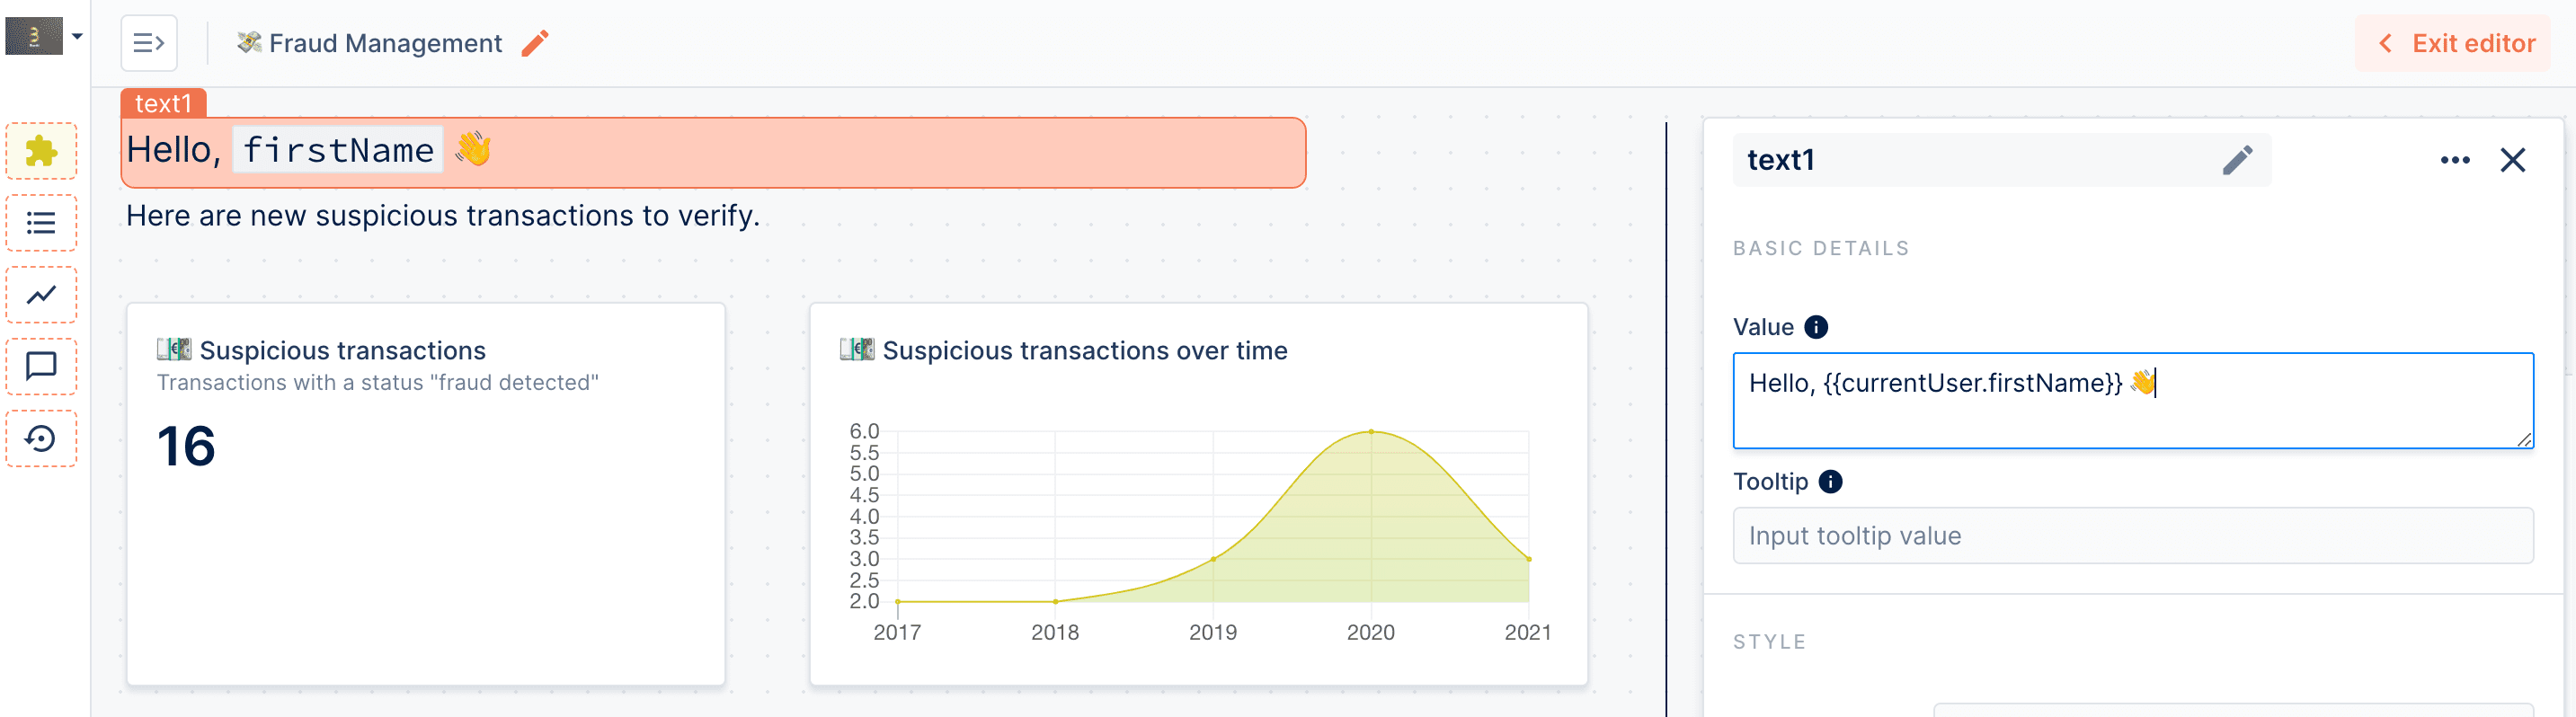This screenshot has height=717, width=2576.
Task: Rename text1 using the pencil icon
Action: click(2237, 160)
